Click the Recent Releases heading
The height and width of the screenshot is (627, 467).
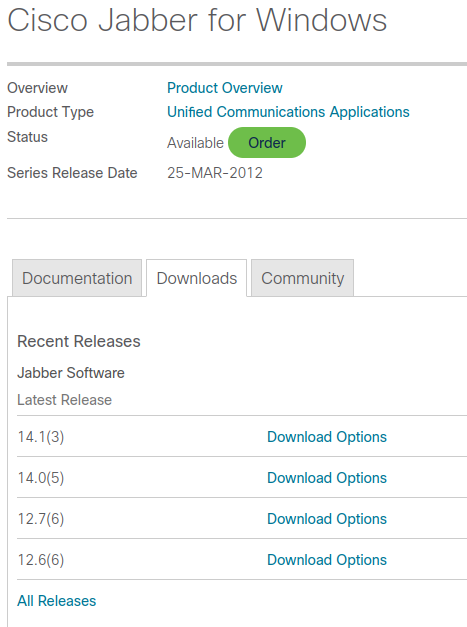pyautogui.click(x=79, y=341)
